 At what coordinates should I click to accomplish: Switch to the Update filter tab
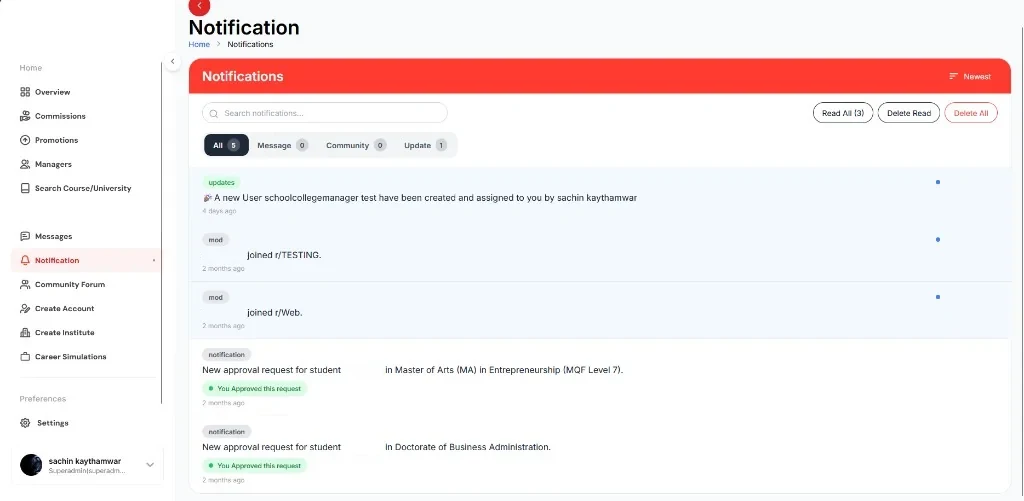click(425, 145)
